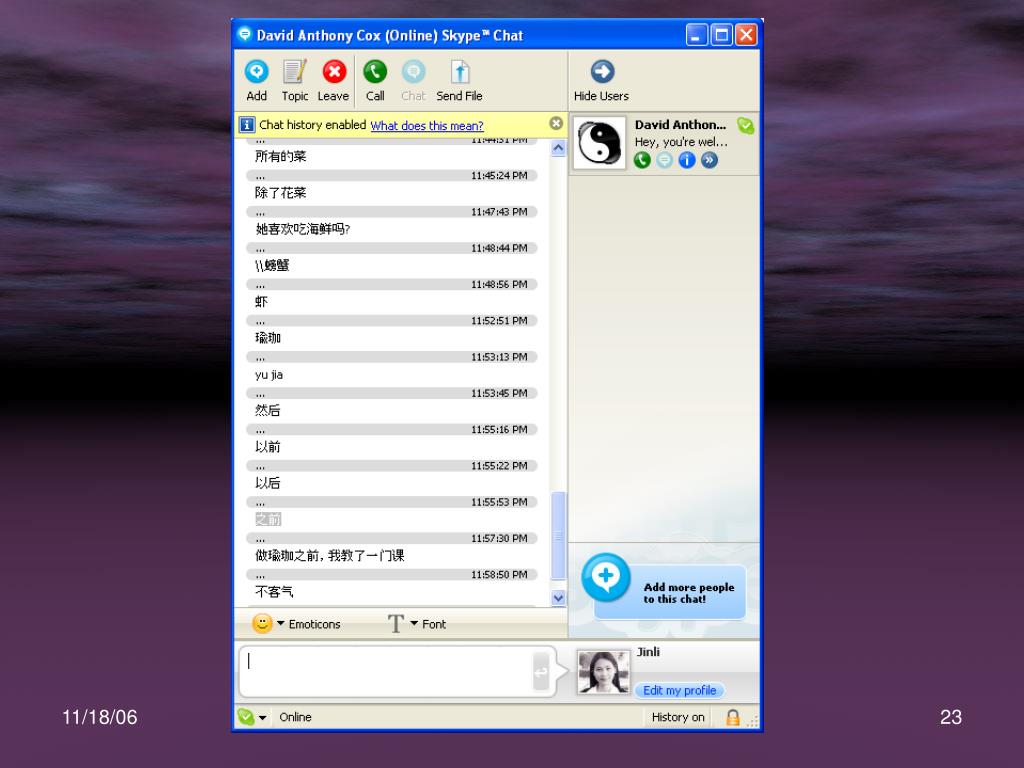This screenshot has height=768, width=1024.
Task: Click the Add participant toolbar icon
Action: [256, 71]
